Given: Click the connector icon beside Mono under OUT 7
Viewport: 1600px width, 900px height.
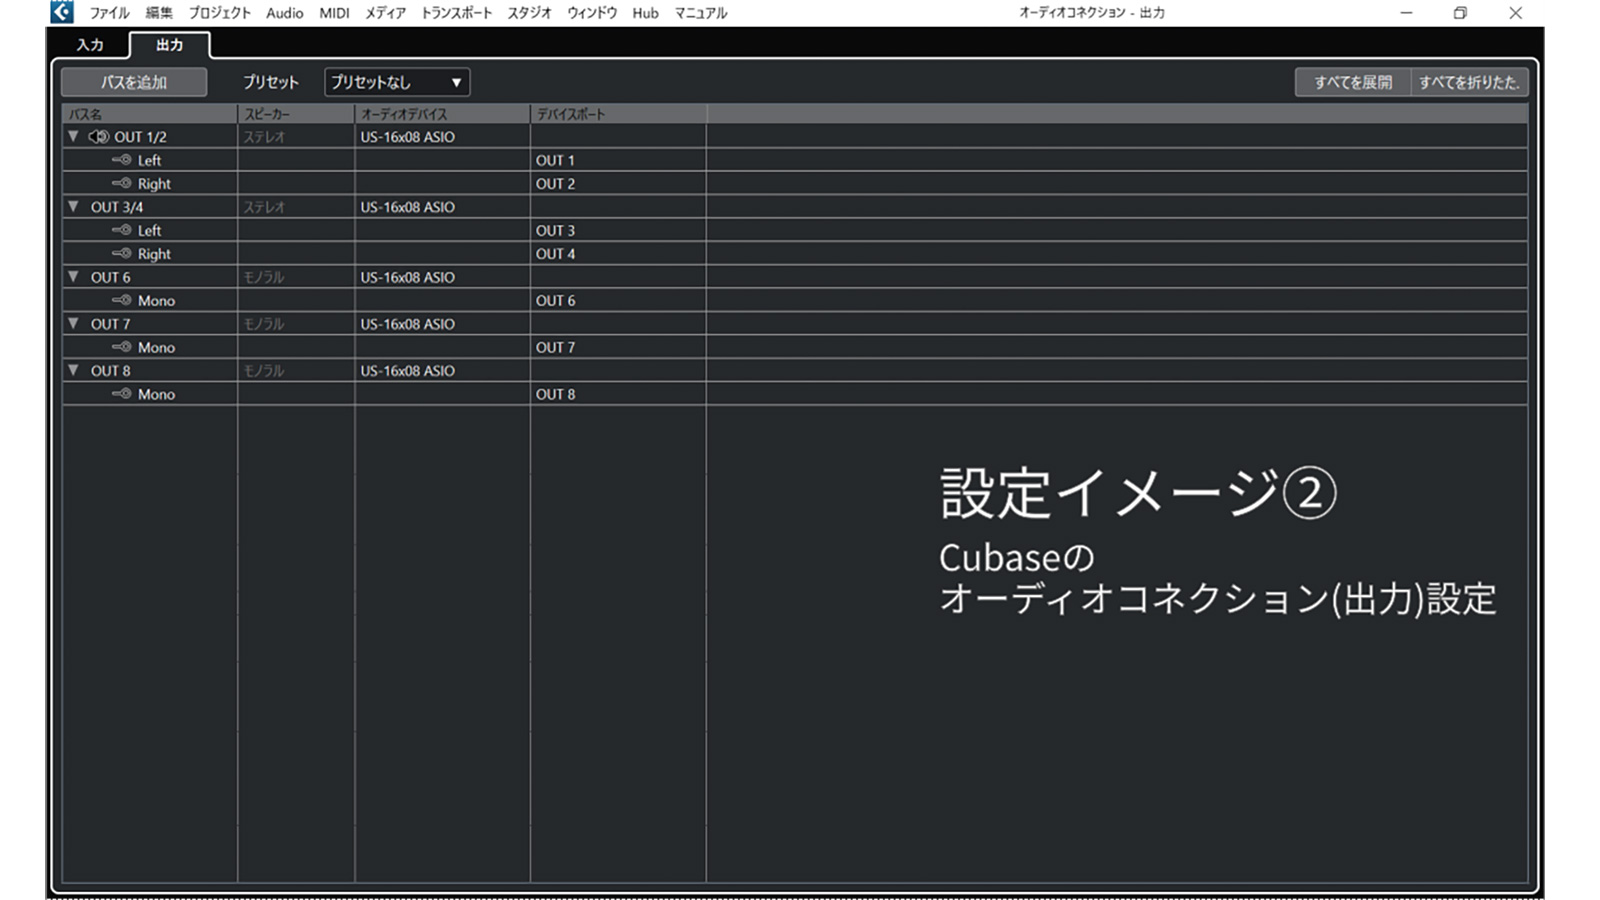Looking at the screenshot, I should coord(122,347).
